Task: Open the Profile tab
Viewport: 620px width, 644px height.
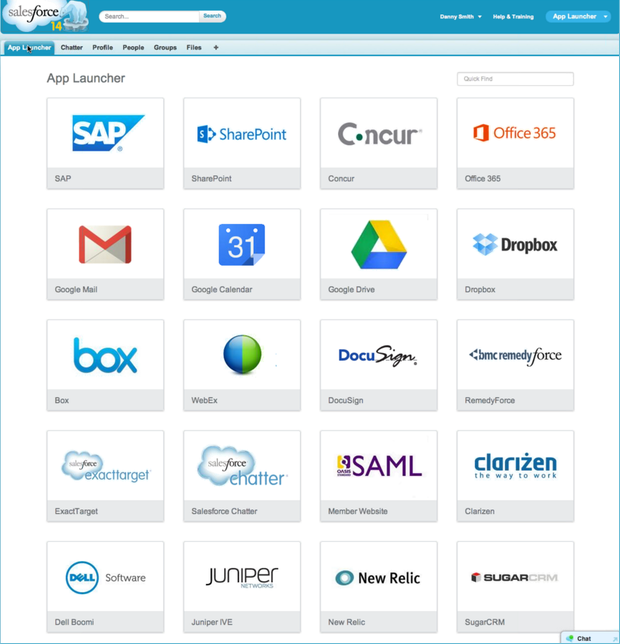Action: tap(103, 48)
